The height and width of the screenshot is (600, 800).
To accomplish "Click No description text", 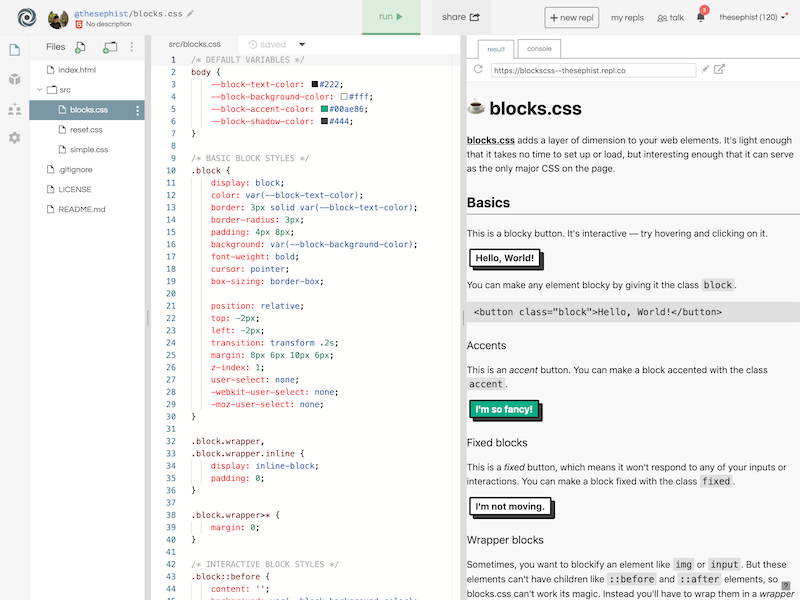I will point(108,24).
